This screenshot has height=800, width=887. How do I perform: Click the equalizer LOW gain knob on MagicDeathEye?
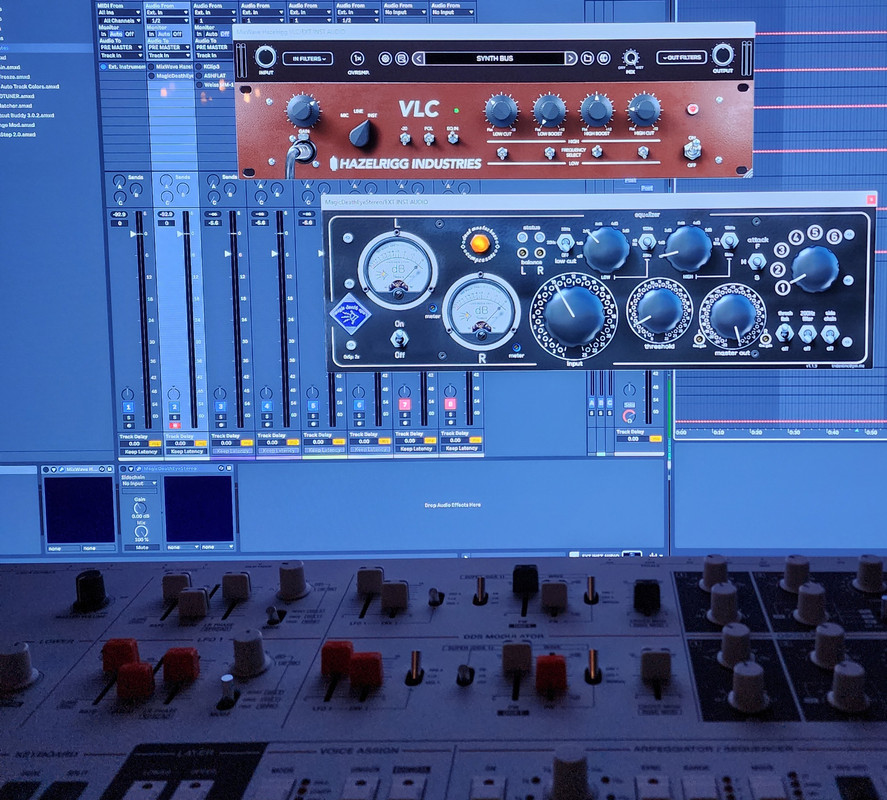click(606, 250)
